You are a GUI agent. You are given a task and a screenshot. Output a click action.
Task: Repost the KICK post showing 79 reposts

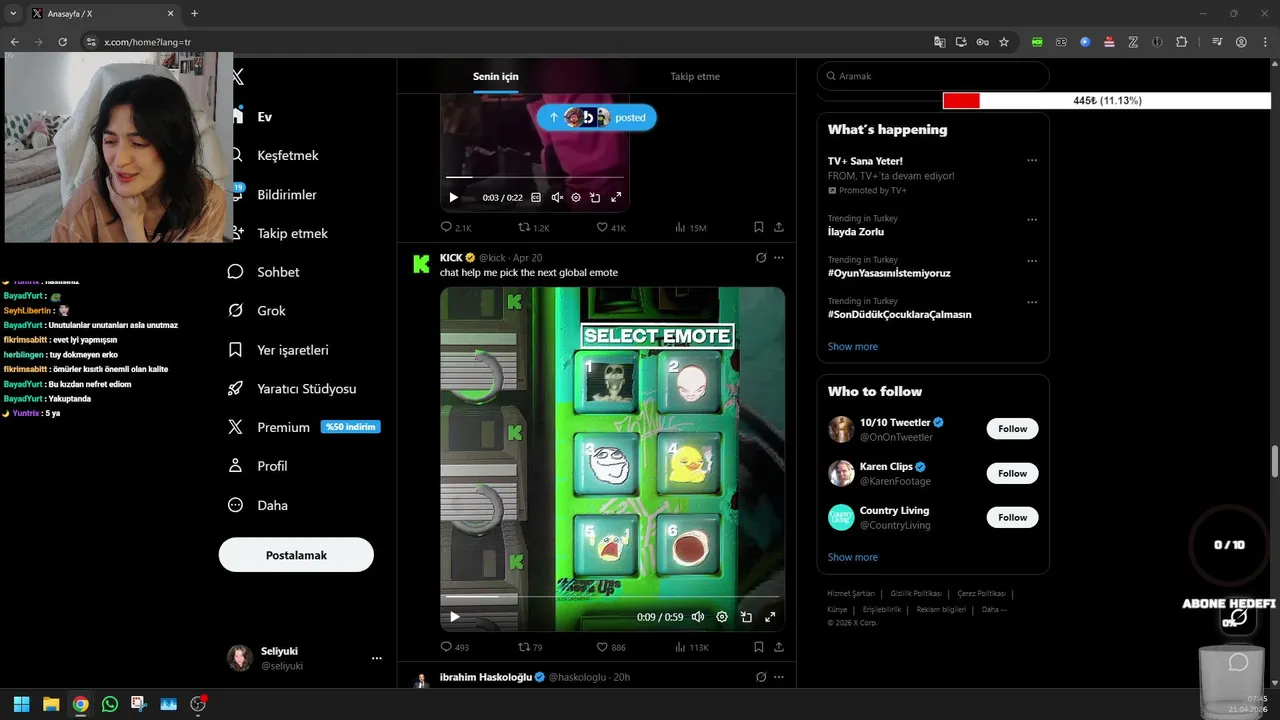tap(529, 647)
